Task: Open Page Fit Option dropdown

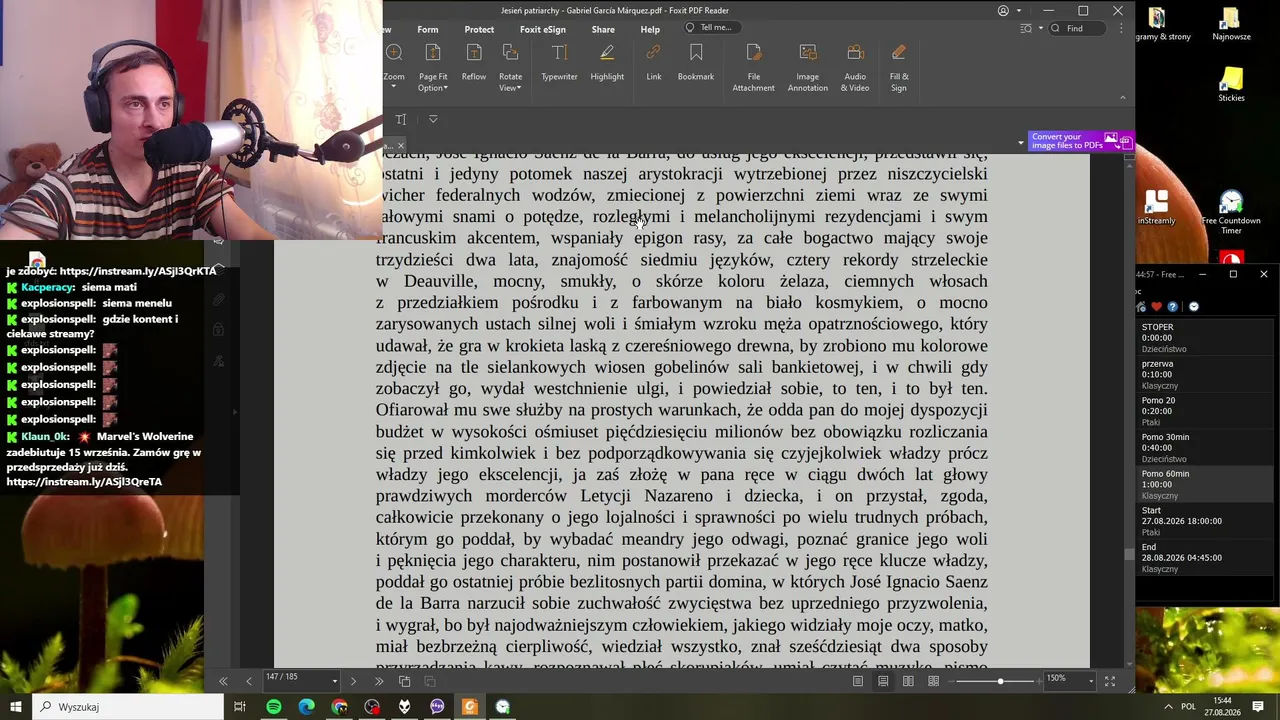Action: point(433,68)
